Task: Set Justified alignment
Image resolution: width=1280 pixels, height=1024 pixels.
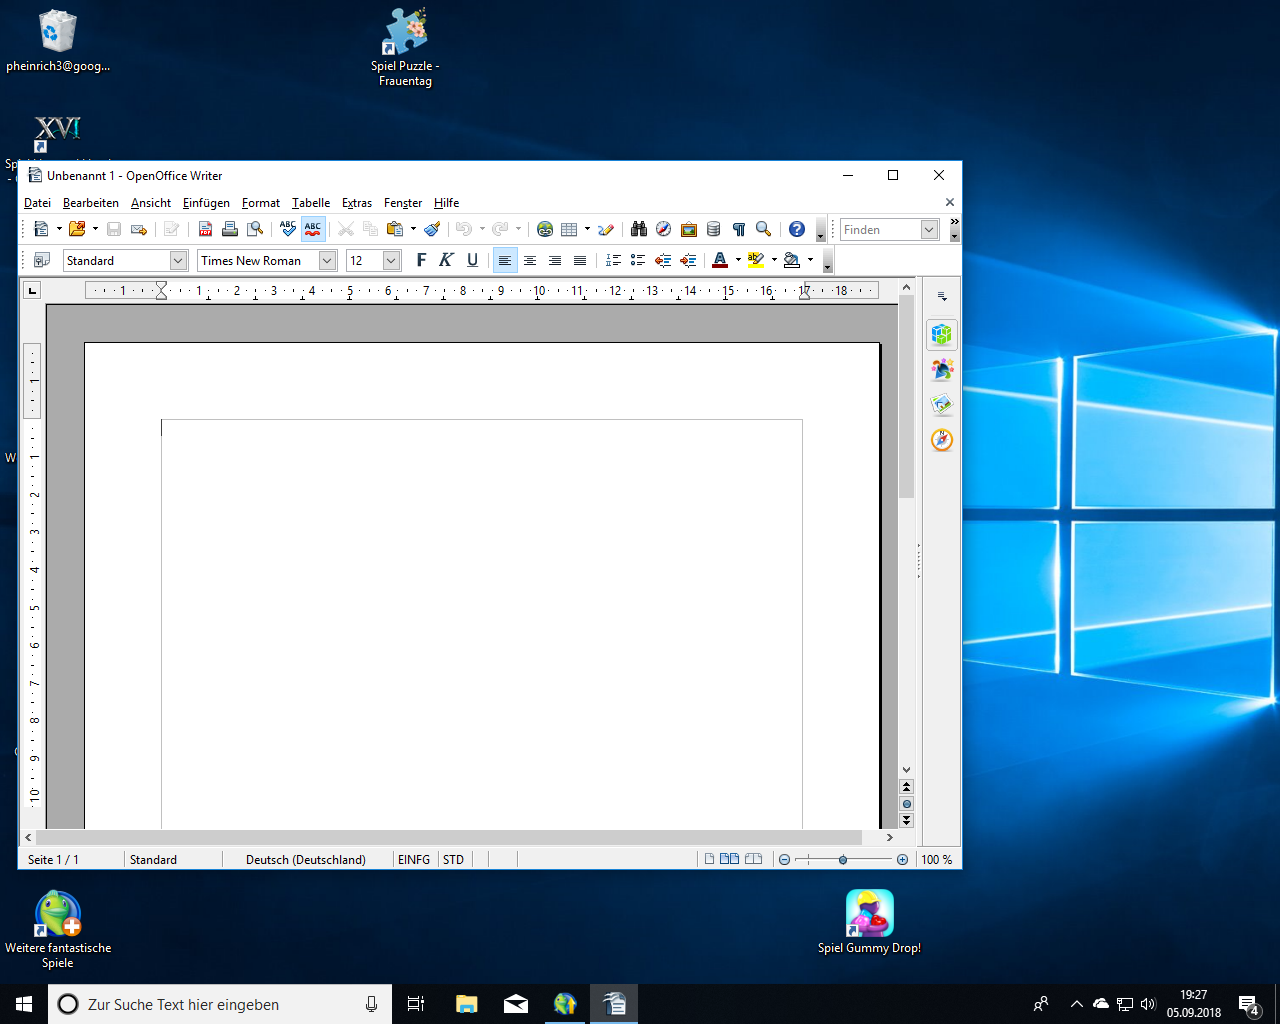Action: click(x=580, y=260)
